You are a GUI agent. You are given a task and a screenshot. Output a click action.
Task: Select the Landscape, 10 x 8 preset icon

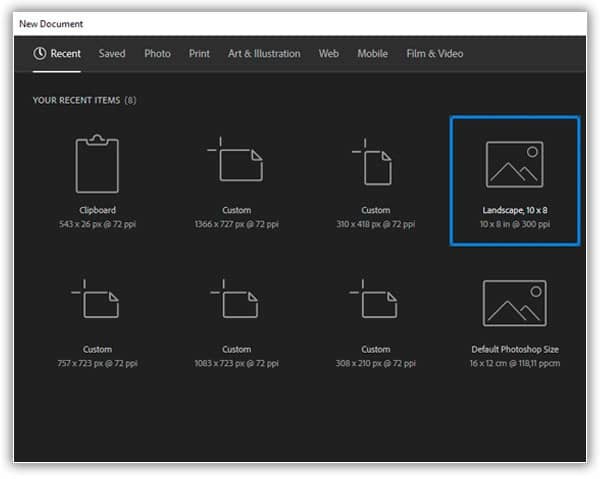514,164
